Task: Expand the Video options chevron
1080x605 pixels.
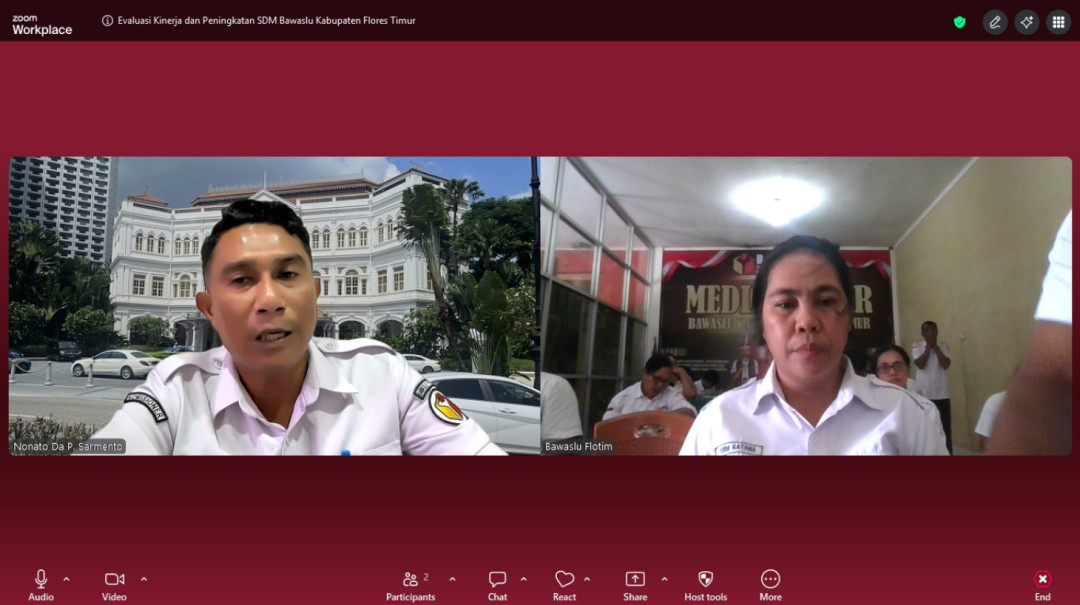Action: point(144,579)
